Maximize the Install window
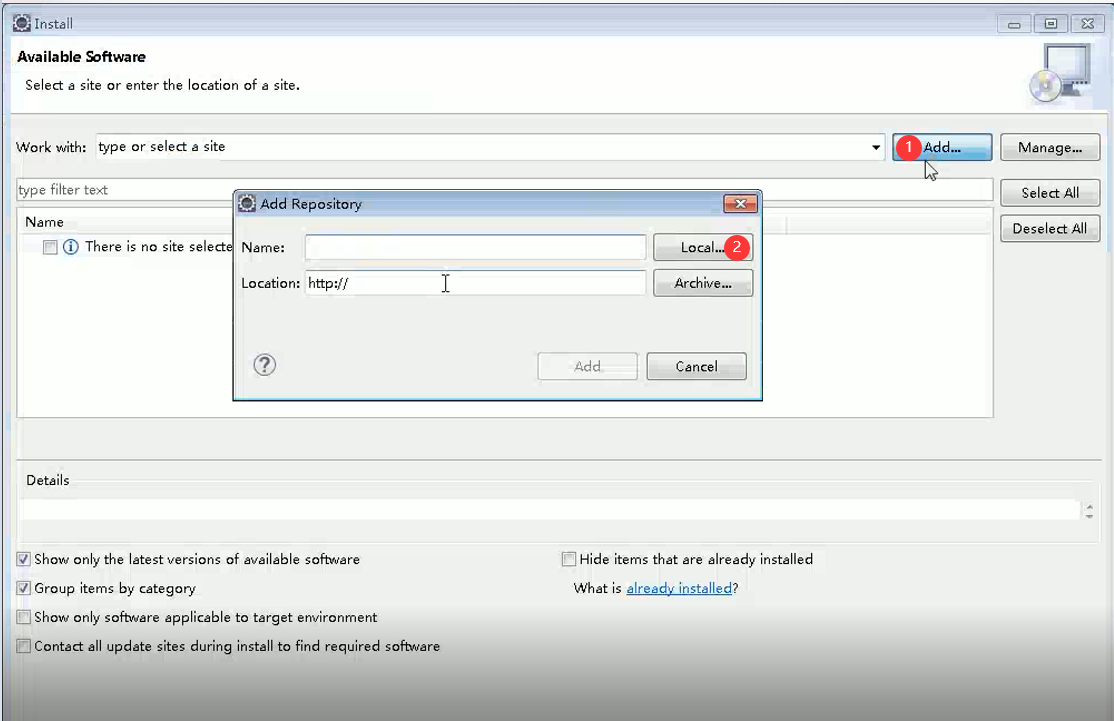This screenshot has height=721, width=1114. pyautogui.click(x=1051, y=24)
